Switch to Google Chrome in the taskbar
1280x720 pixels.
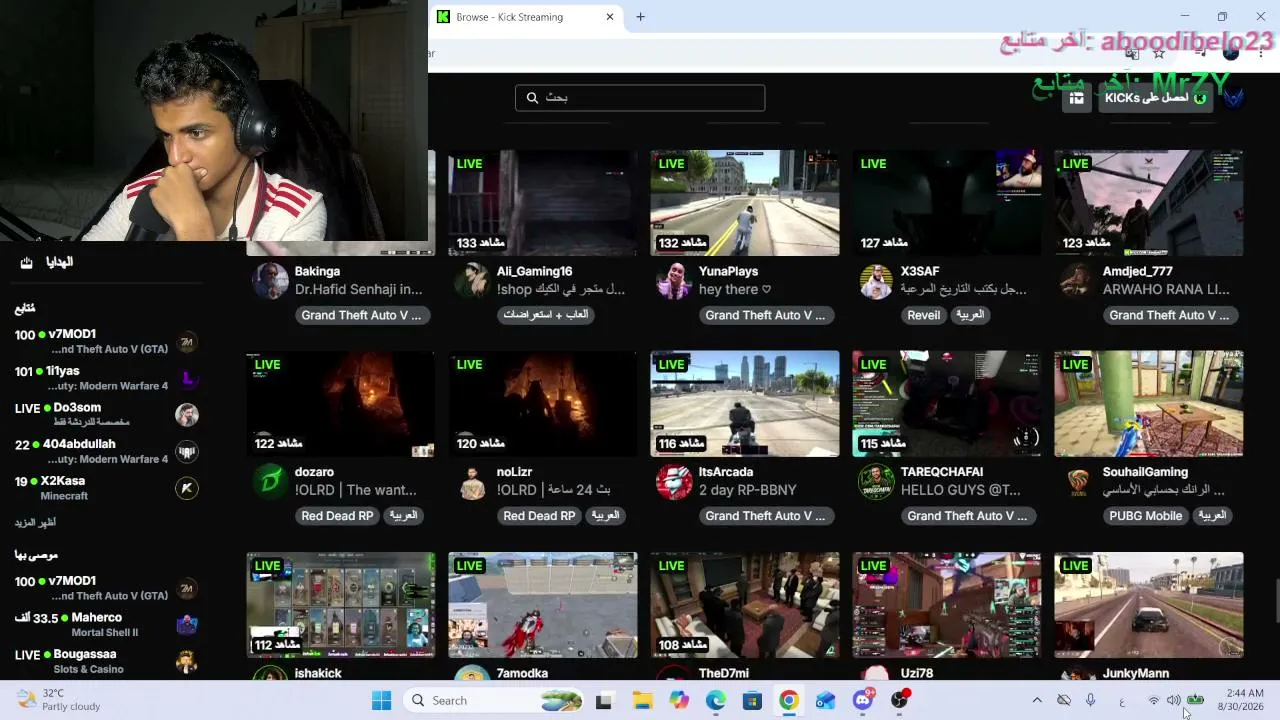tap(789, 701)
